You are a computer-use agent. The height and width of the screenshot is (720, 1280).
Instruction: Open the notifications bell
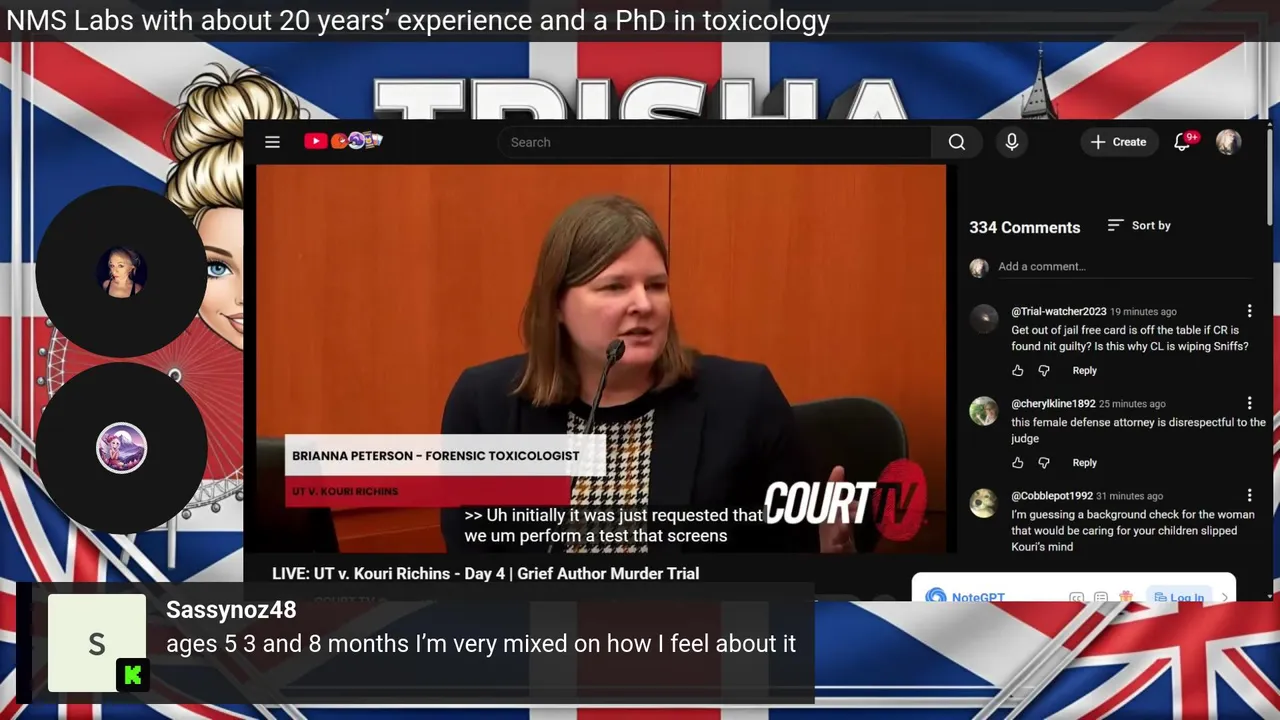coord(1184,141)
